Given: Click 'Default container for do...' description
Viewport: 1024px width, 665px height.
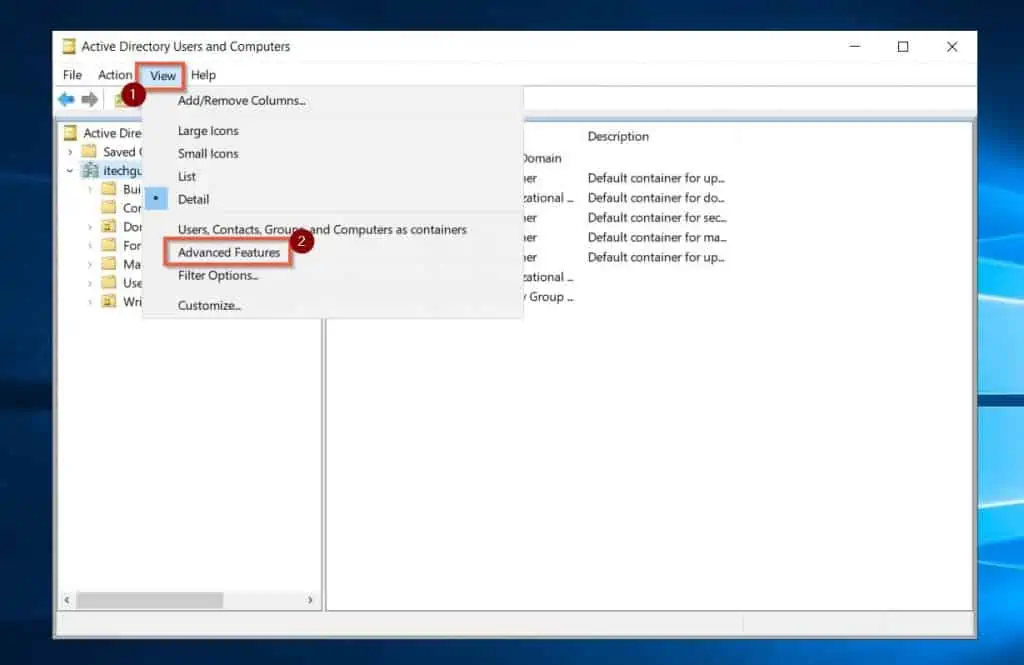Looking at the screenshot, I should [656, 198].
